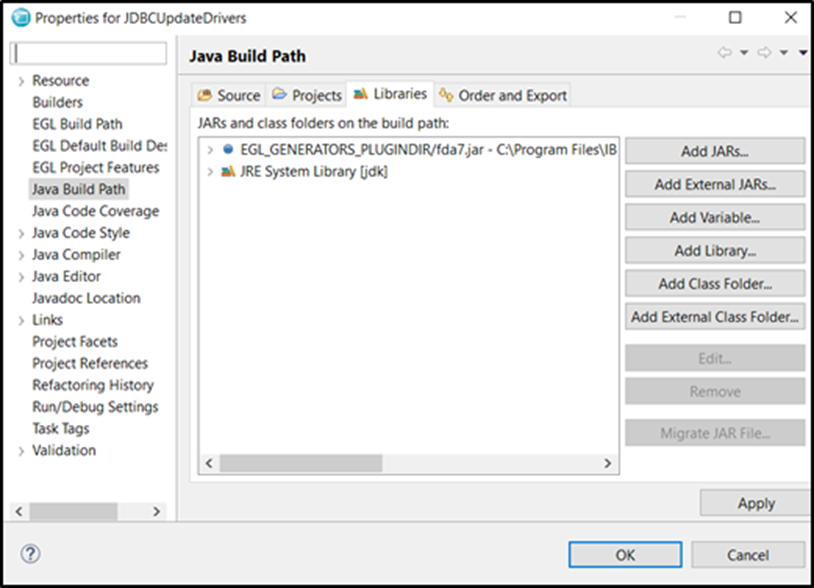Click the JRE System Library icon

point(228,171)
